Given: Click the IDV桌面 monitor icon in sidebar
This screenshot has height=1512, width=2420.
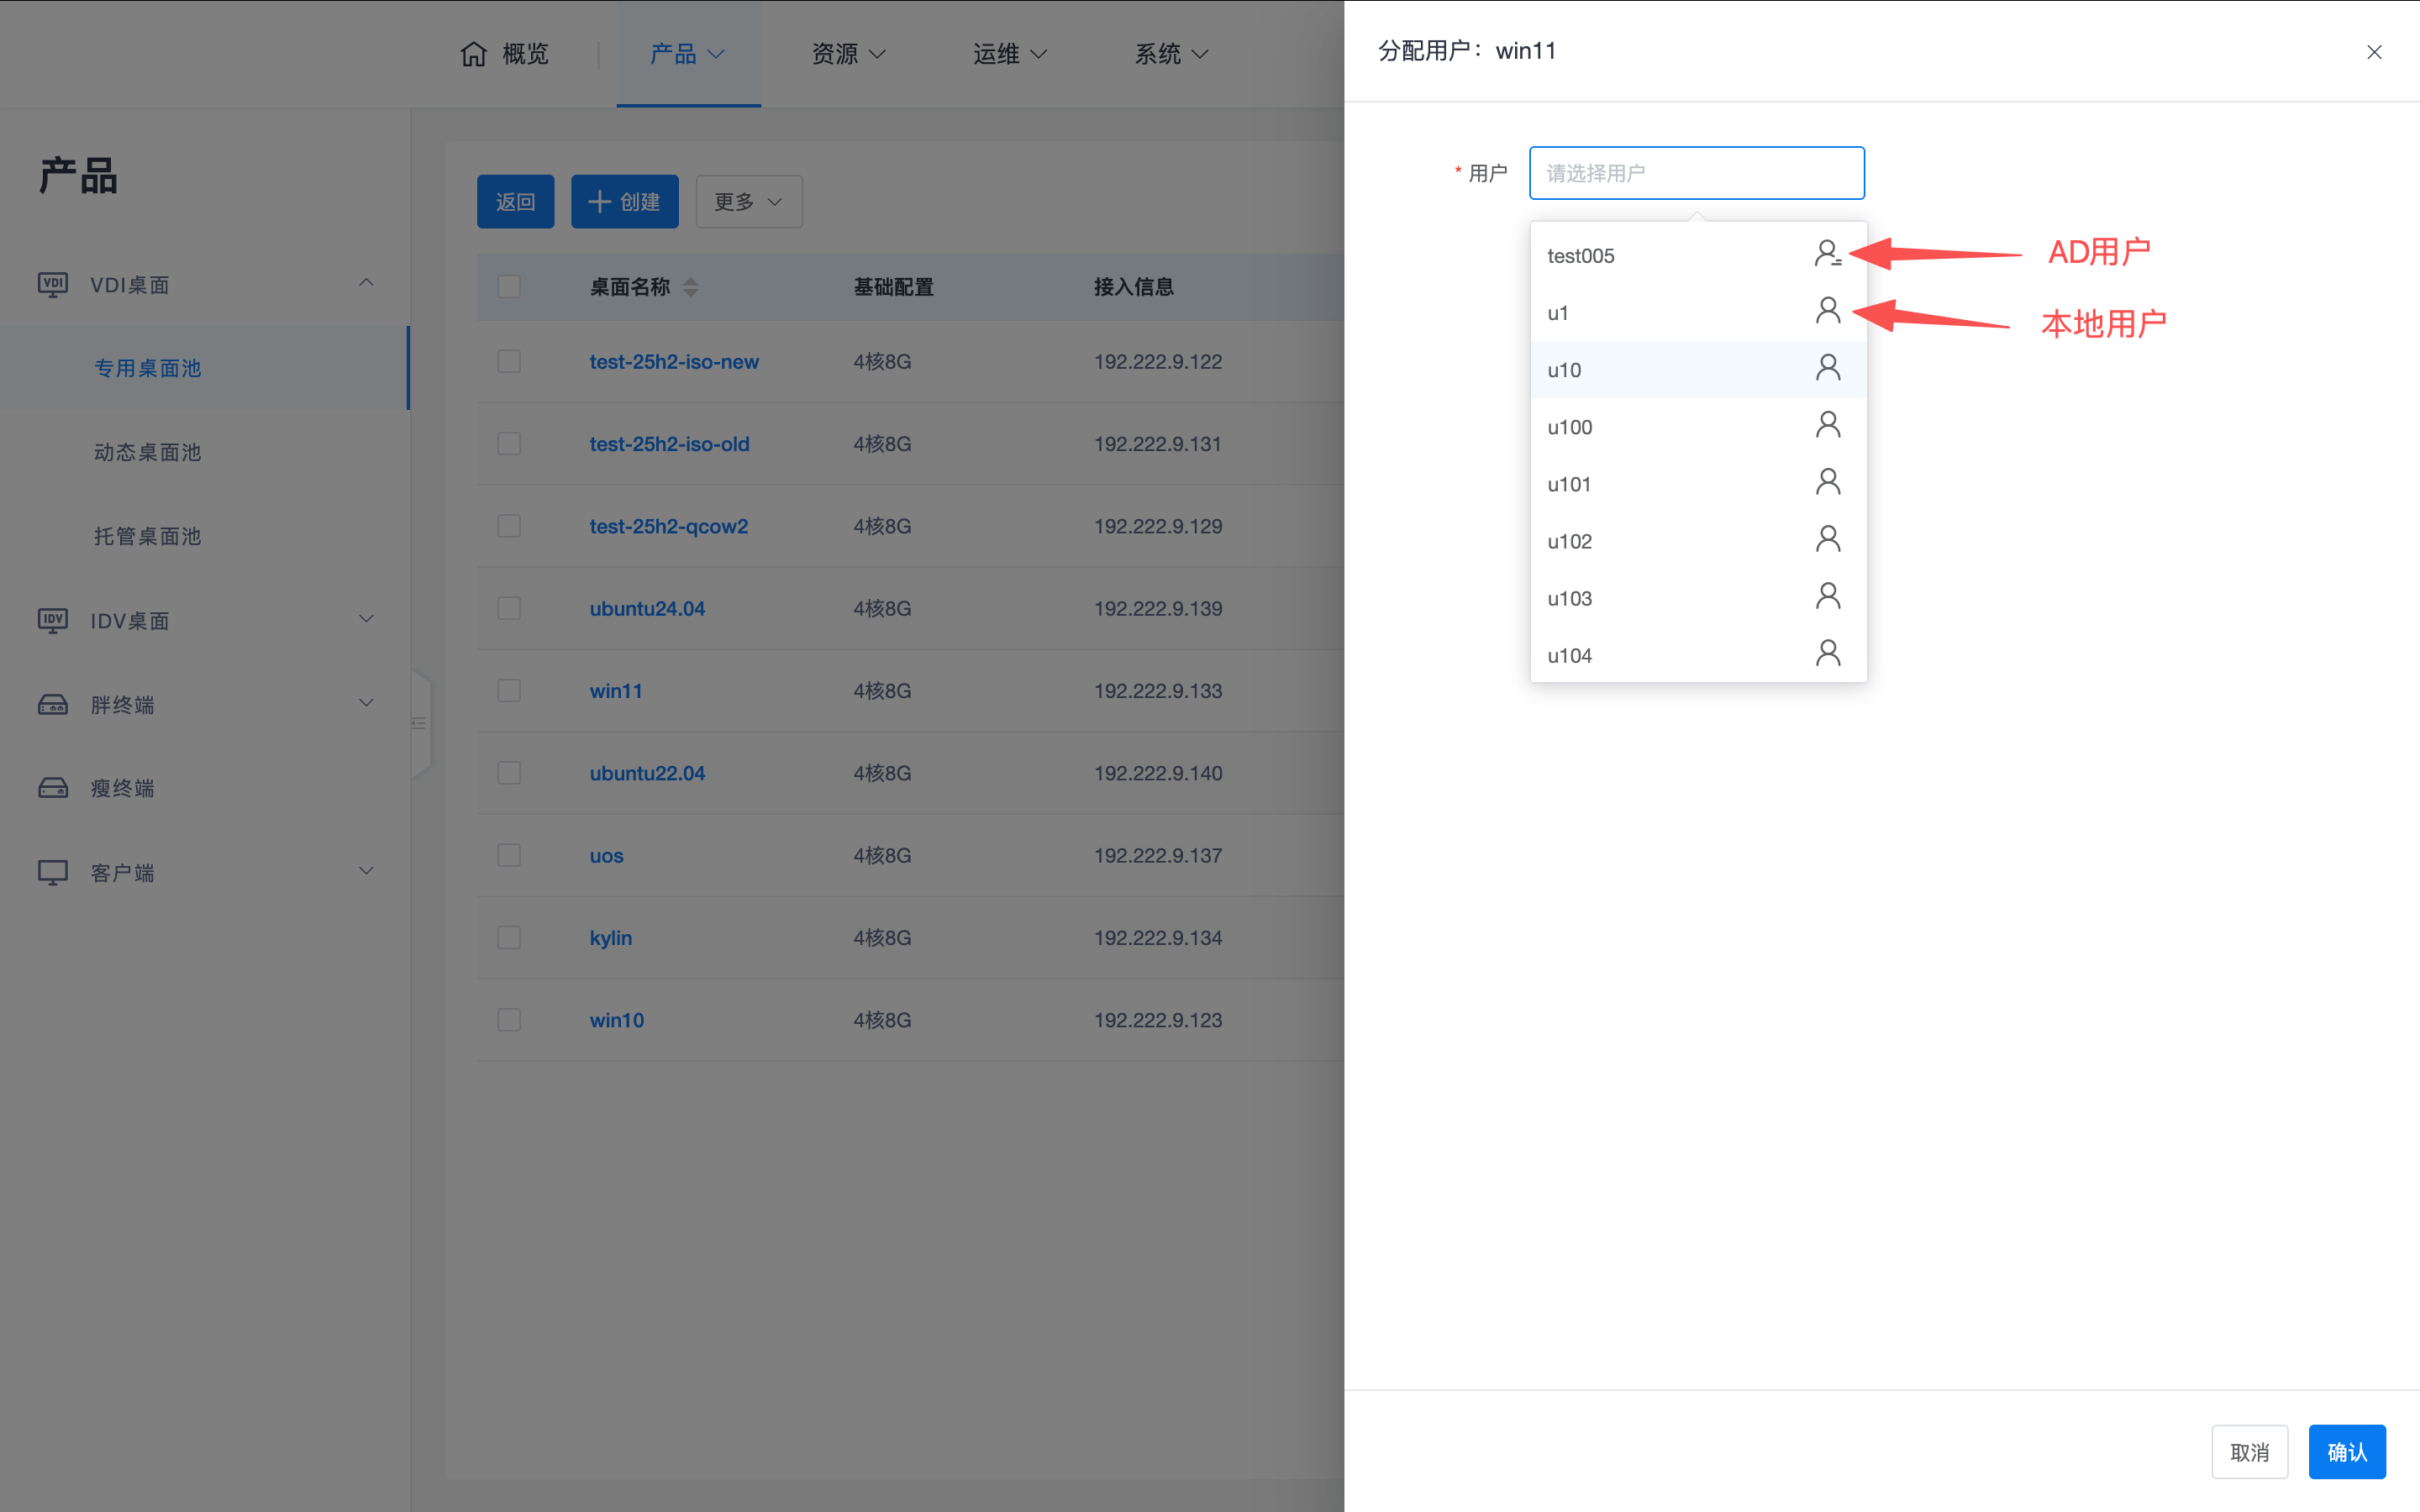Looking at the screenshot, I should click(53, 620).
